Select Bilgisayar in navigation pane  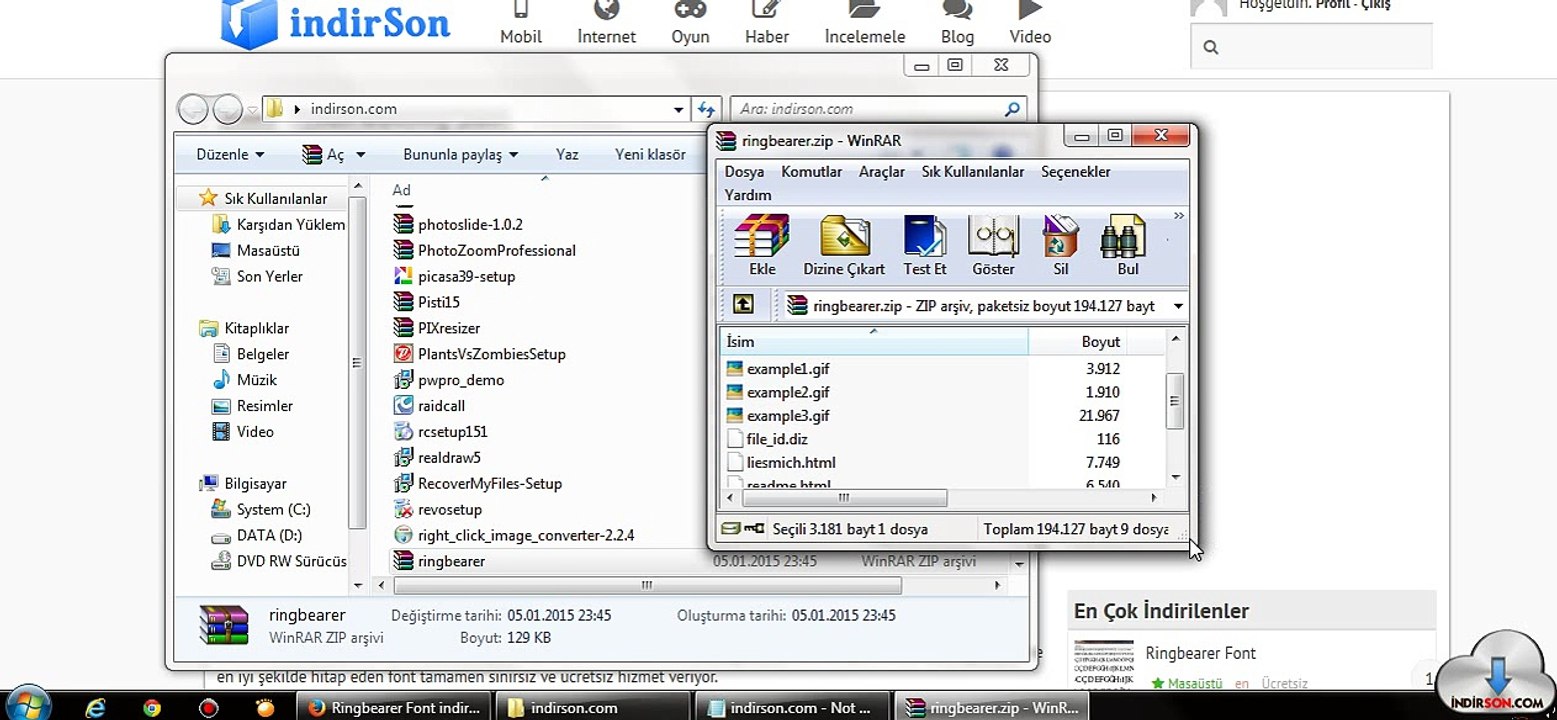click(x=243, y=483)
